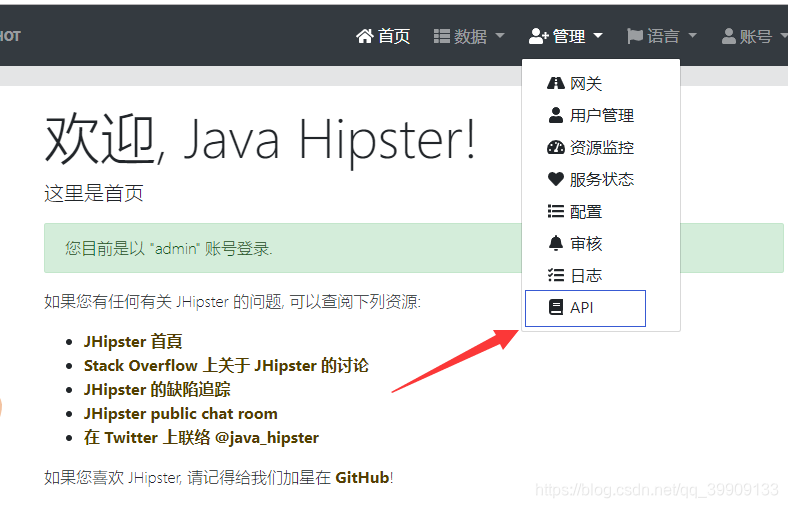Viewport: 788px width, 508px height.
Task: Select 资源监控 from the admin menu
Action: [x=601, y=147]
